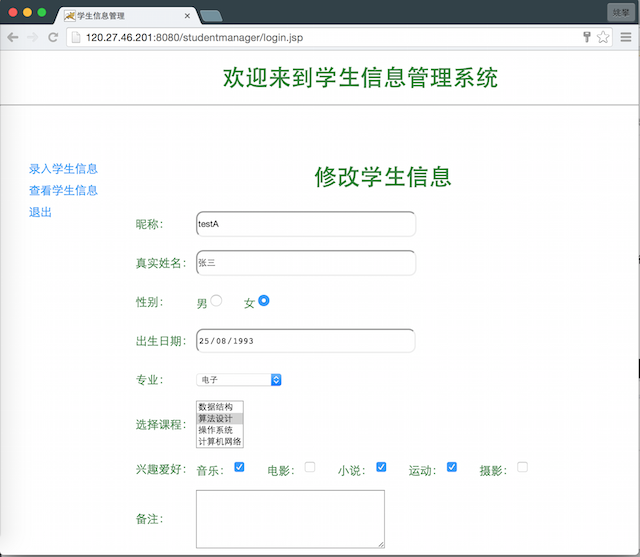
Task: Click the macOS yellow minimize button
Action: 27,12
